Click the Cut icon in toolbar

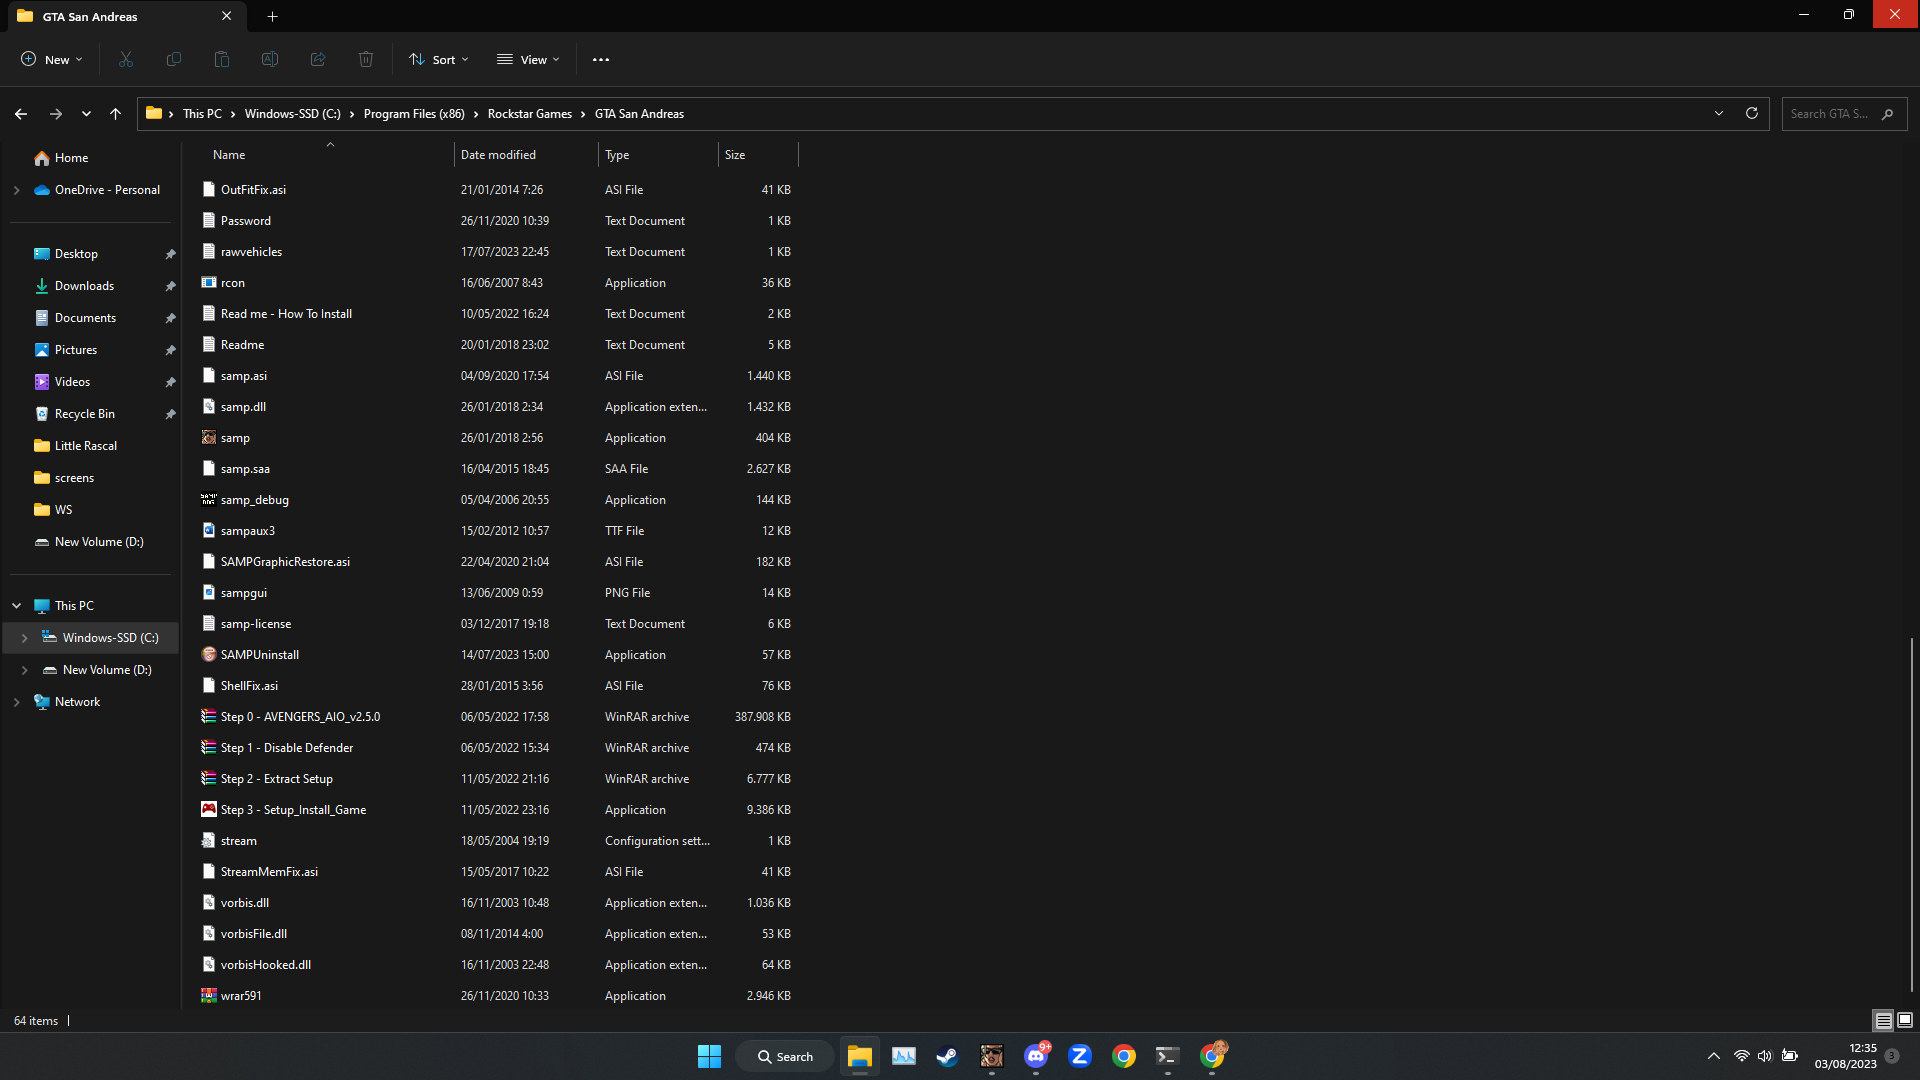point(126,60)
